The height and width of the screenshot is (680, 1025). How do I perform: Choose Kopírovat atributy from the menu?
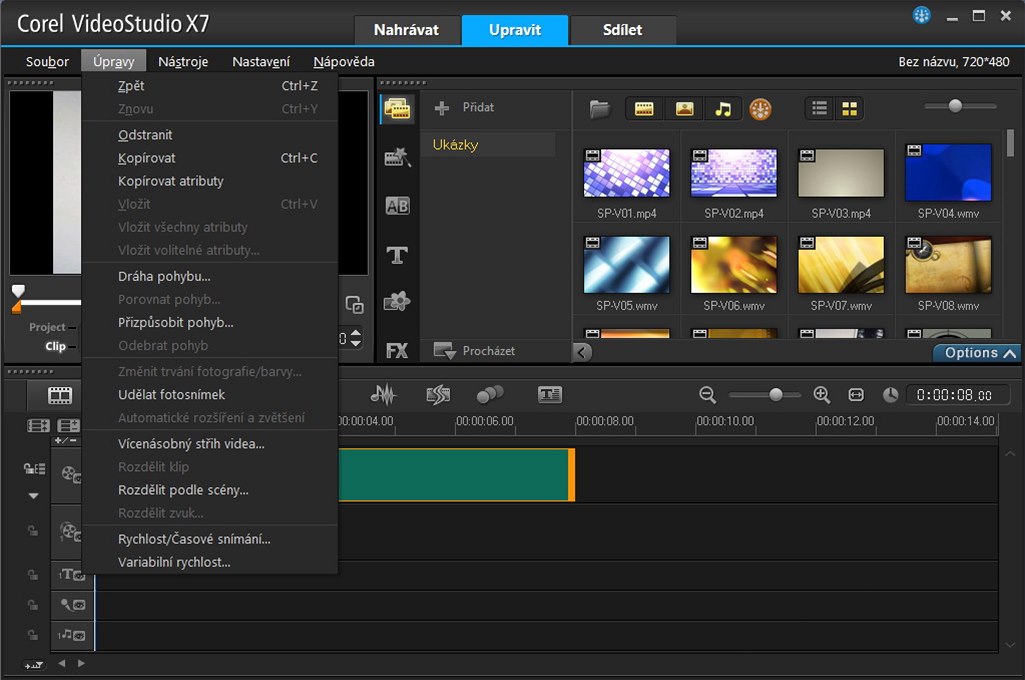171,181
